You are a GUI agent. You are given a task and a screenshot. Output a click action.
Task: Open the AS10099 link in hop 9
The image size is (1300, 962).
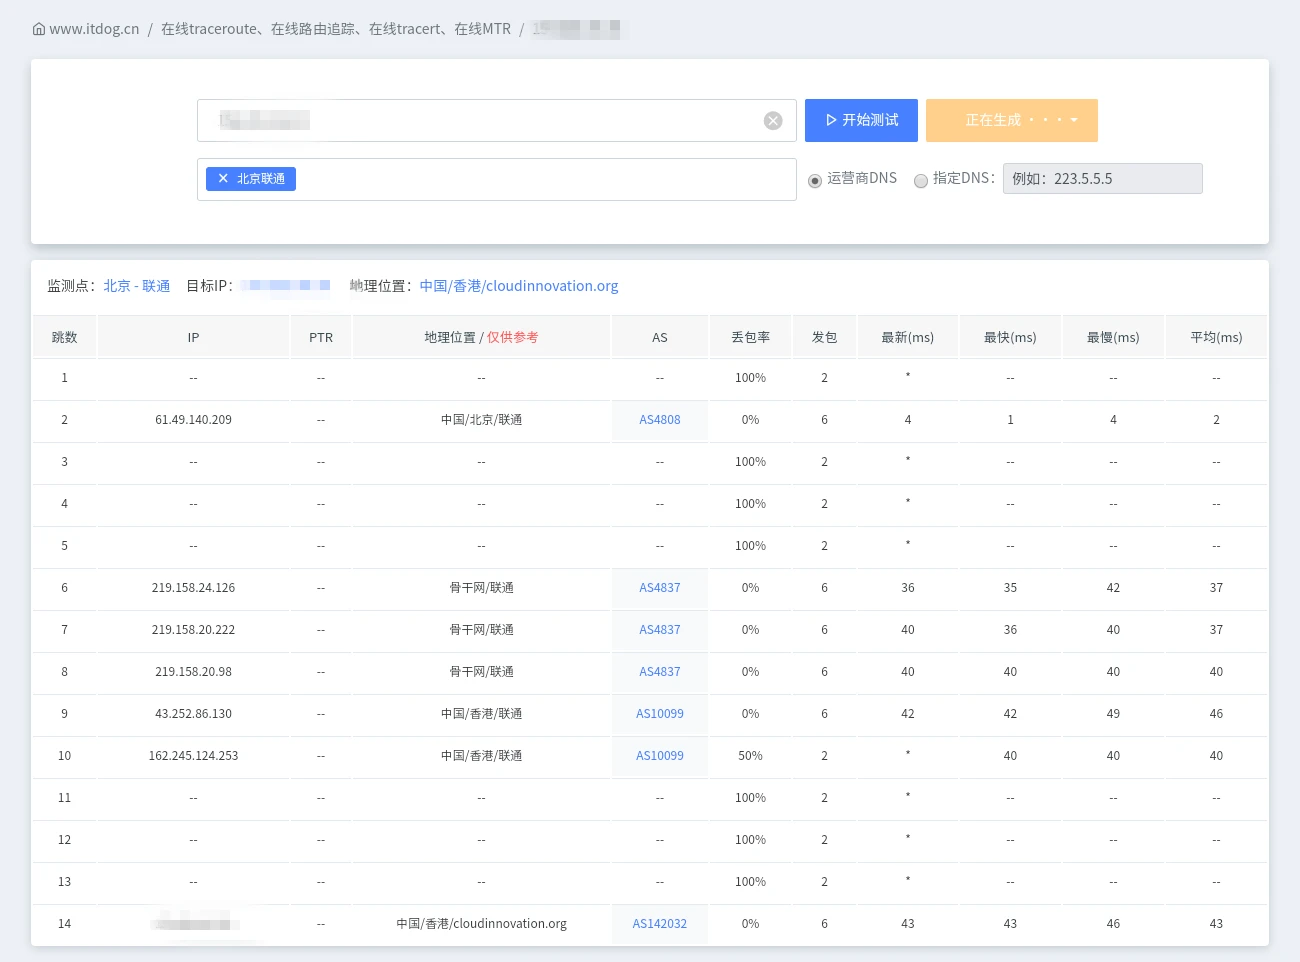659,714
